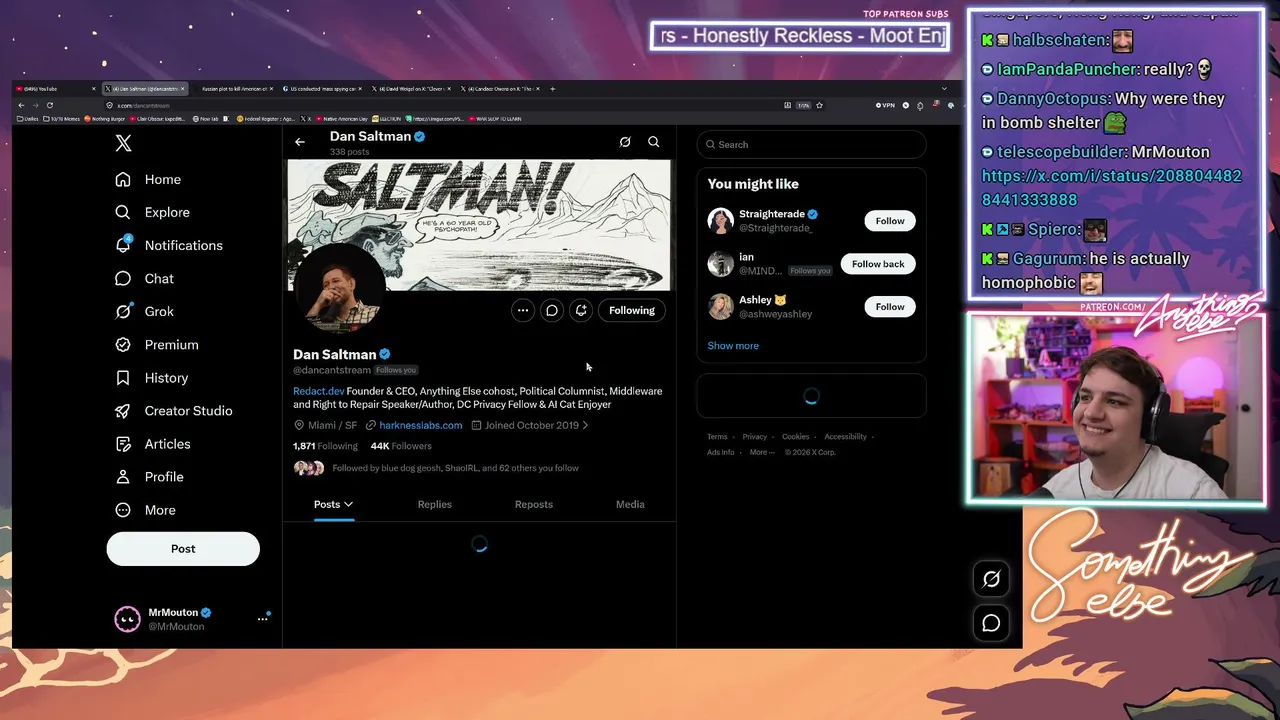The width and height of the screenshot is (1280, 720).
Task: Click the Grok icon in the profile header
Action: click(x=625, y=142)
